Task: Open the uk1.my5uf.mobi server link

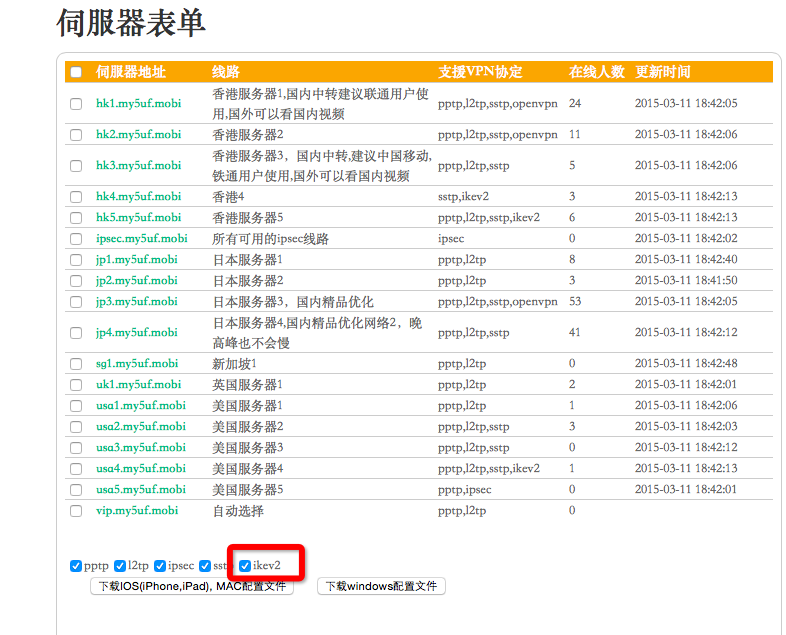Action: (x=137, y=384)
